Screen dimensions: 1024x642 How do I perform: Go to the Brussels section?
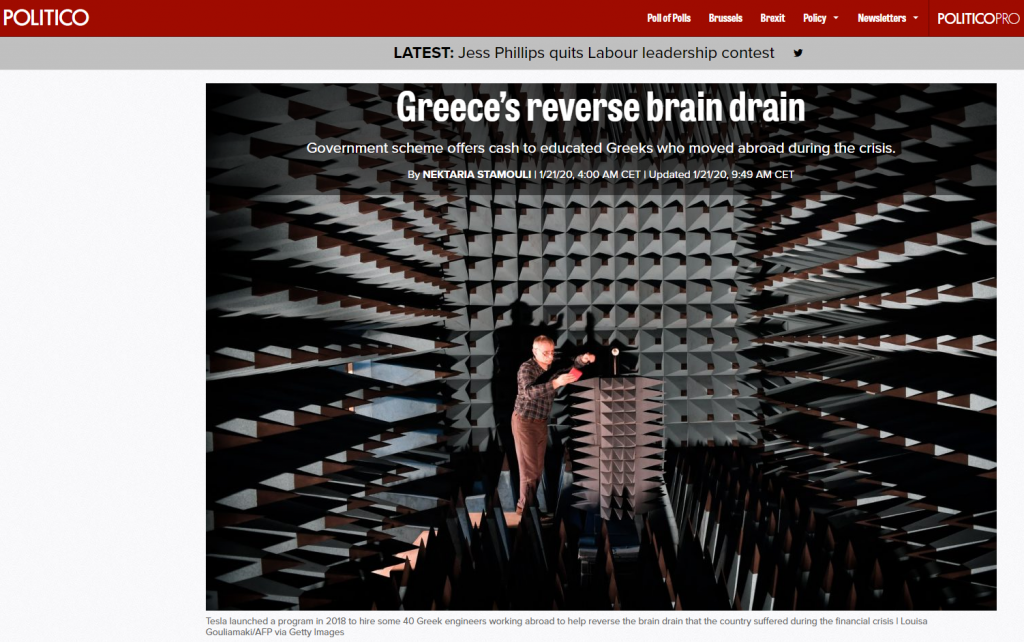click(725, 18)
